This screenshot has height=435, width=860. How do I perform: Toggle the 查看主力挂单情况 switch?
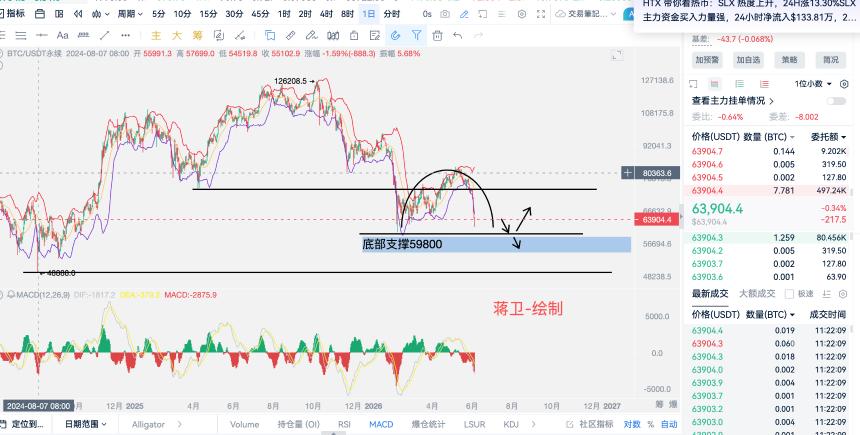pos(836,101)
